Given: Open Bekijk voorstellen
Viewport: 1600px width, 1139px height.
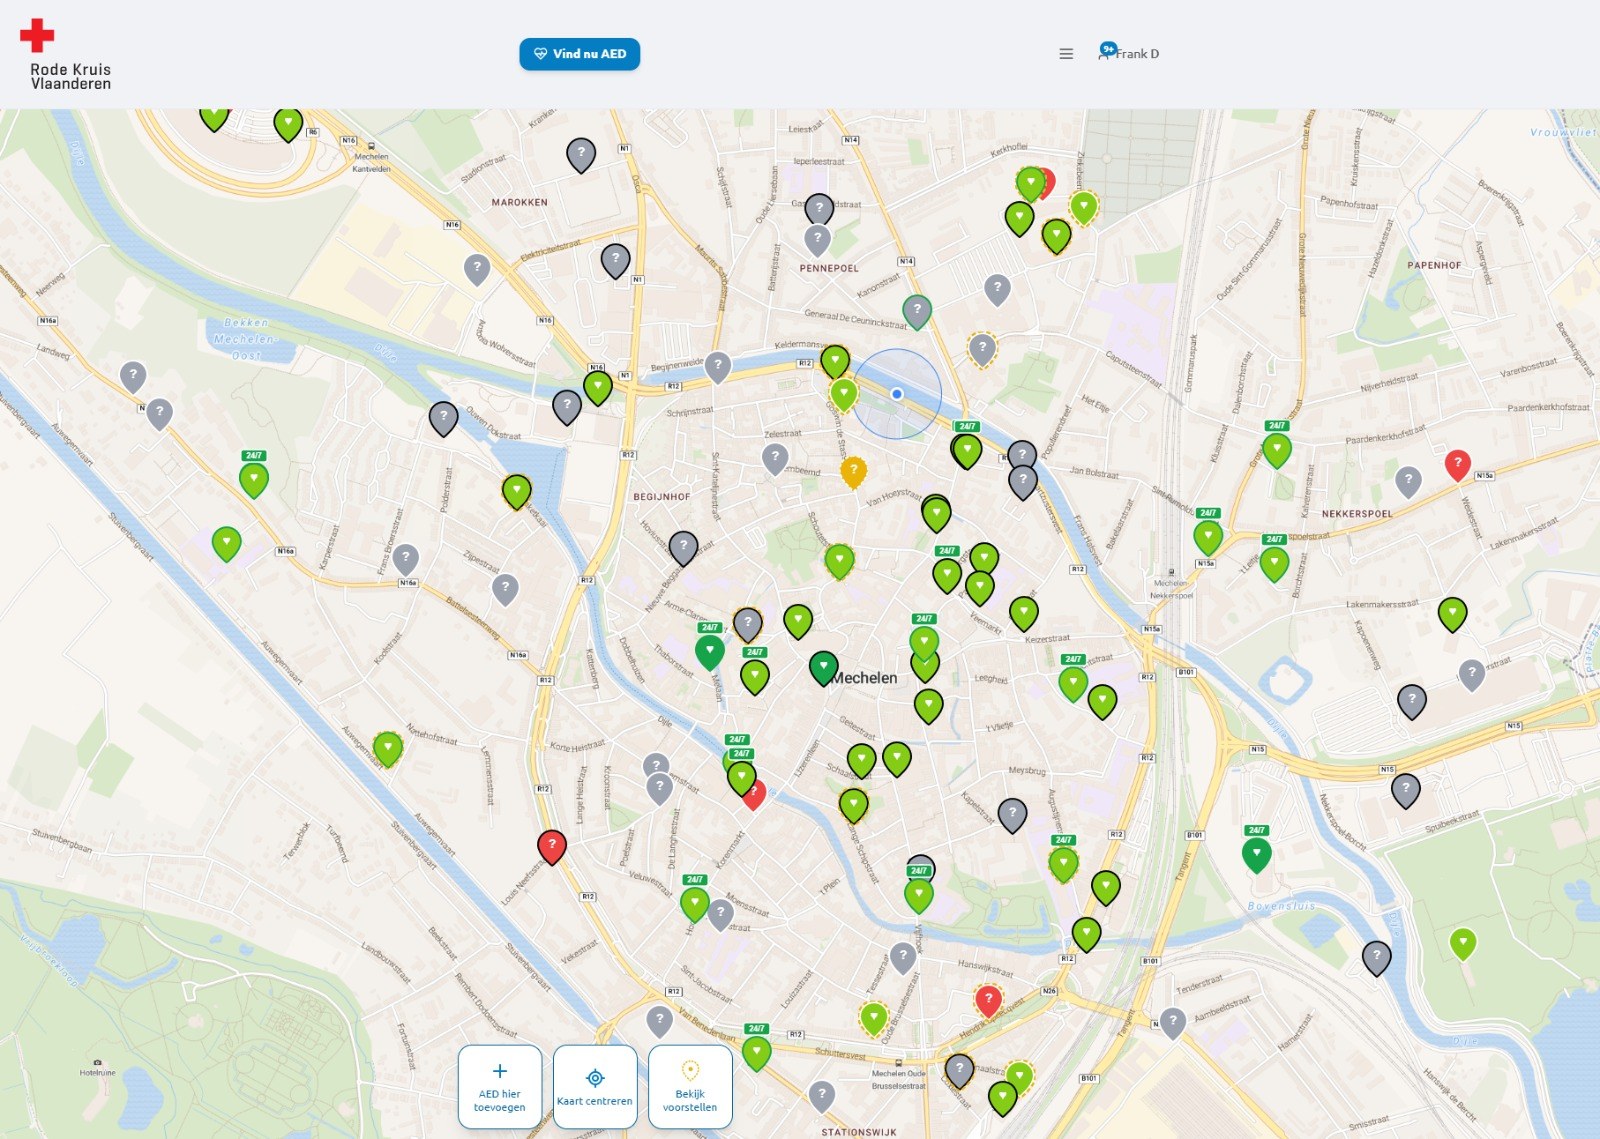Looking at the screenshot, I should click(x=690, y=1086).
